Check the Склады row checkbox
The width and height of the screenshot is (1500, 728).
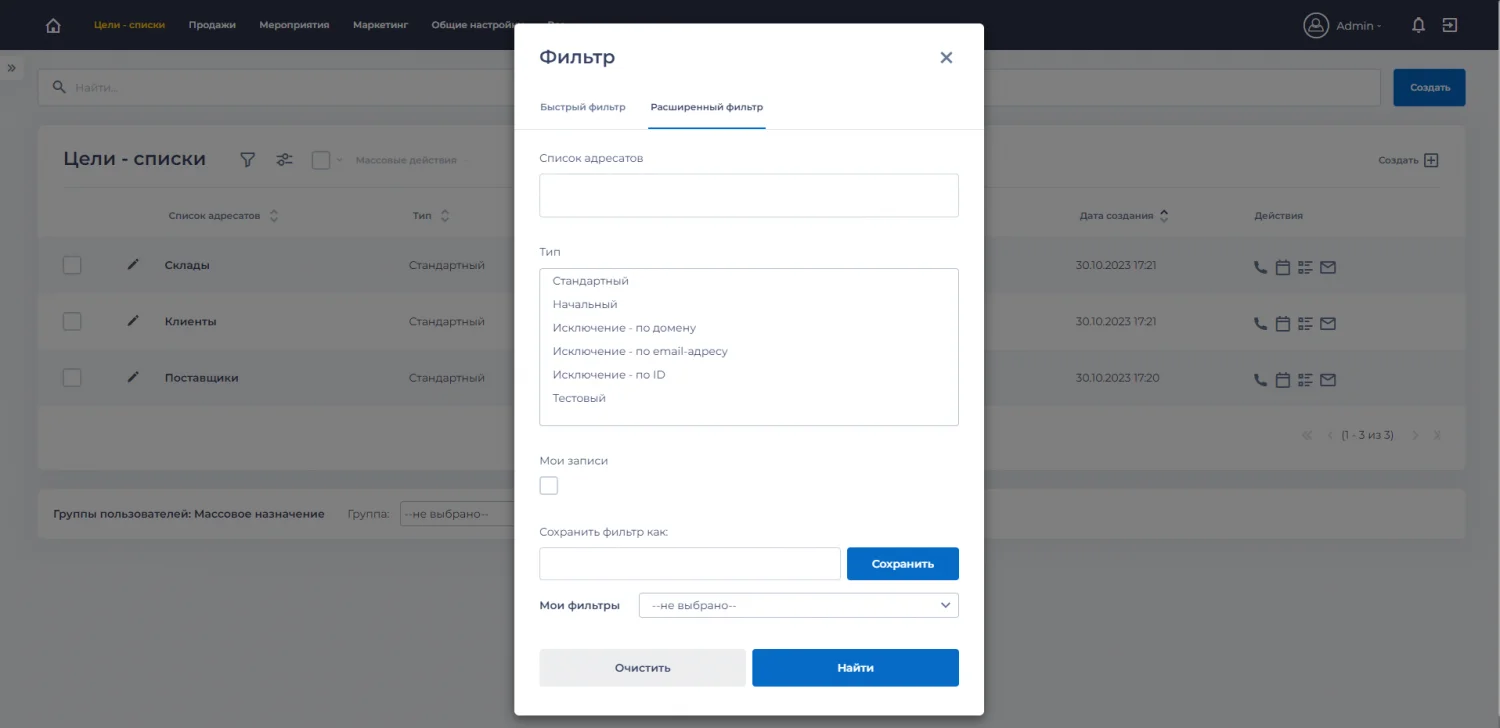pos(72,265)
